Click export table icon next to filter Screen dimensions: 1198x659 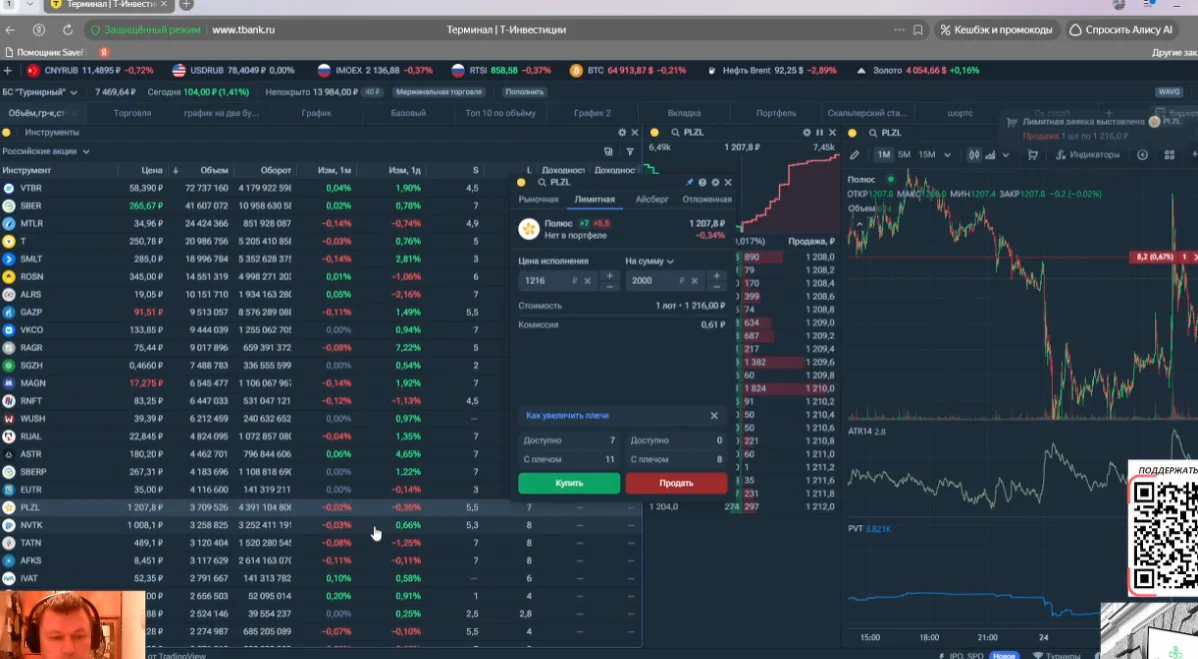[608, 151]
